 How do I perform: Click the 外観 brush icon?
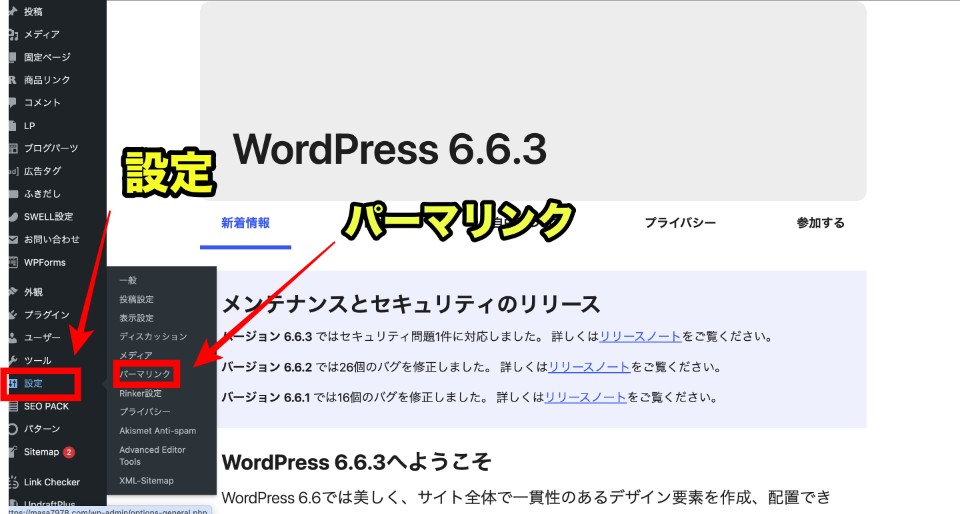coord(13,292)
